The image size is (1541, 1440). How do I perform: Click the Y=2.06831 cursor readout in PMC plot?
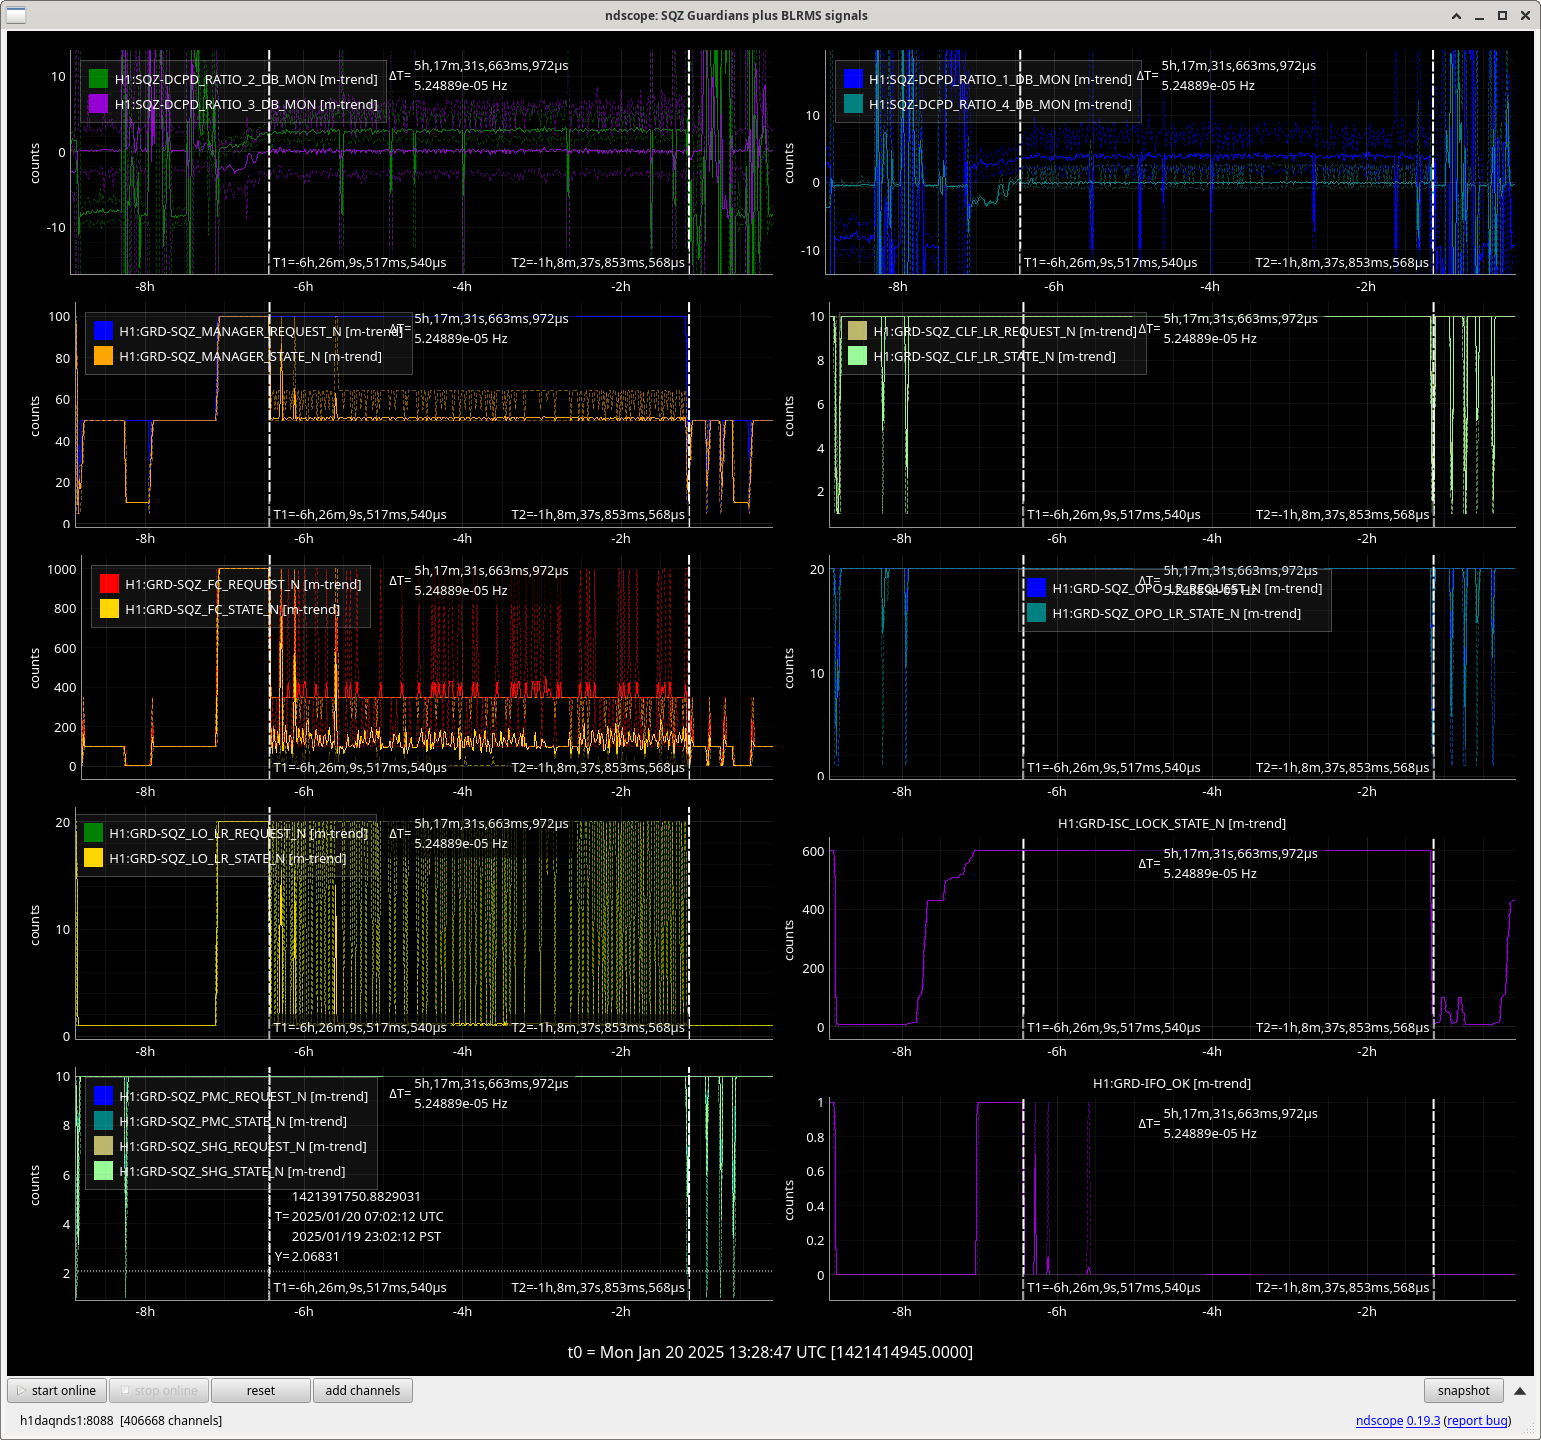coord(307,1256)
